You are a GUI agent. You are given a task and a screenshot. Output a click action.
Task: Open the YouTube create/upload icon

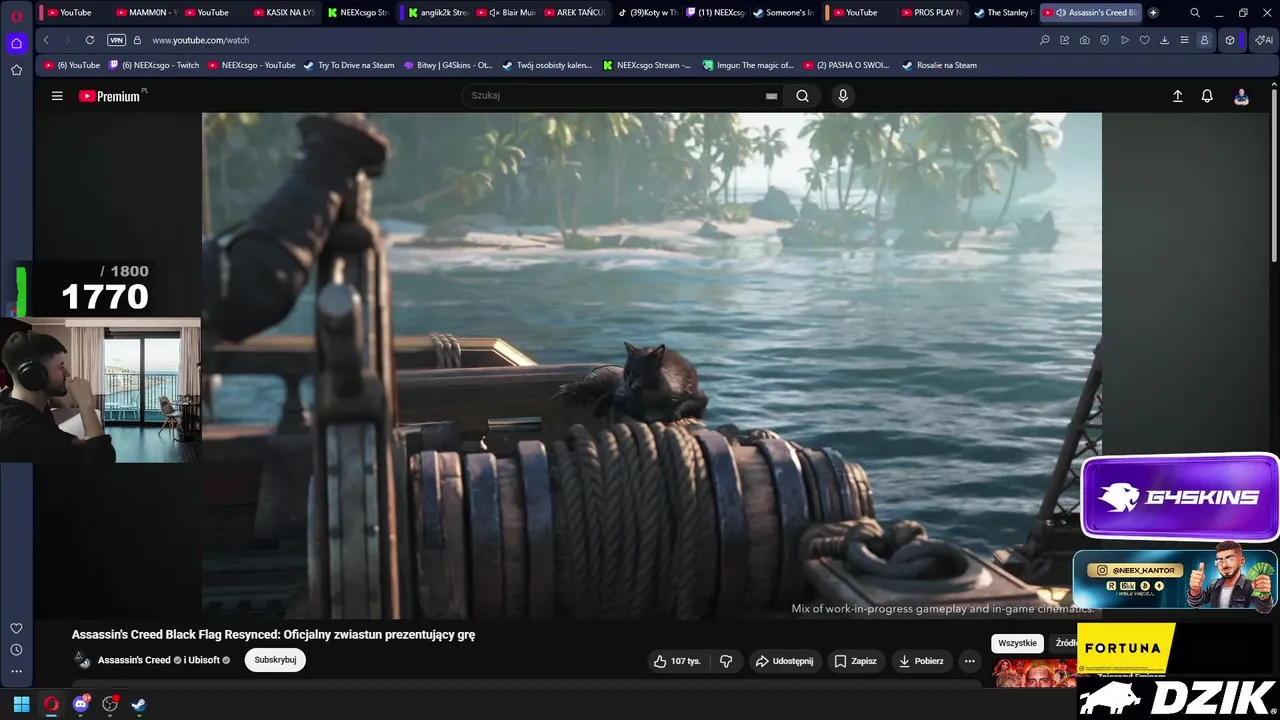tap(1177, 96)
